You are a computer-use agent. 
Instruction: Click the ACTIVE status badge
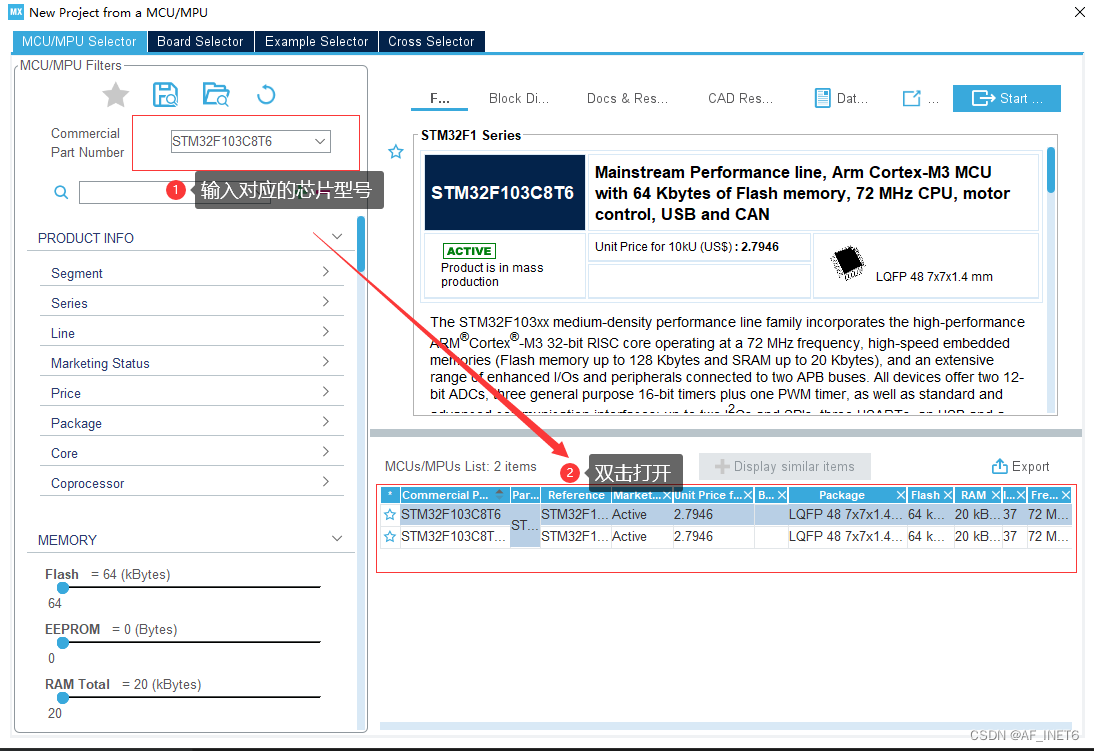469,251
